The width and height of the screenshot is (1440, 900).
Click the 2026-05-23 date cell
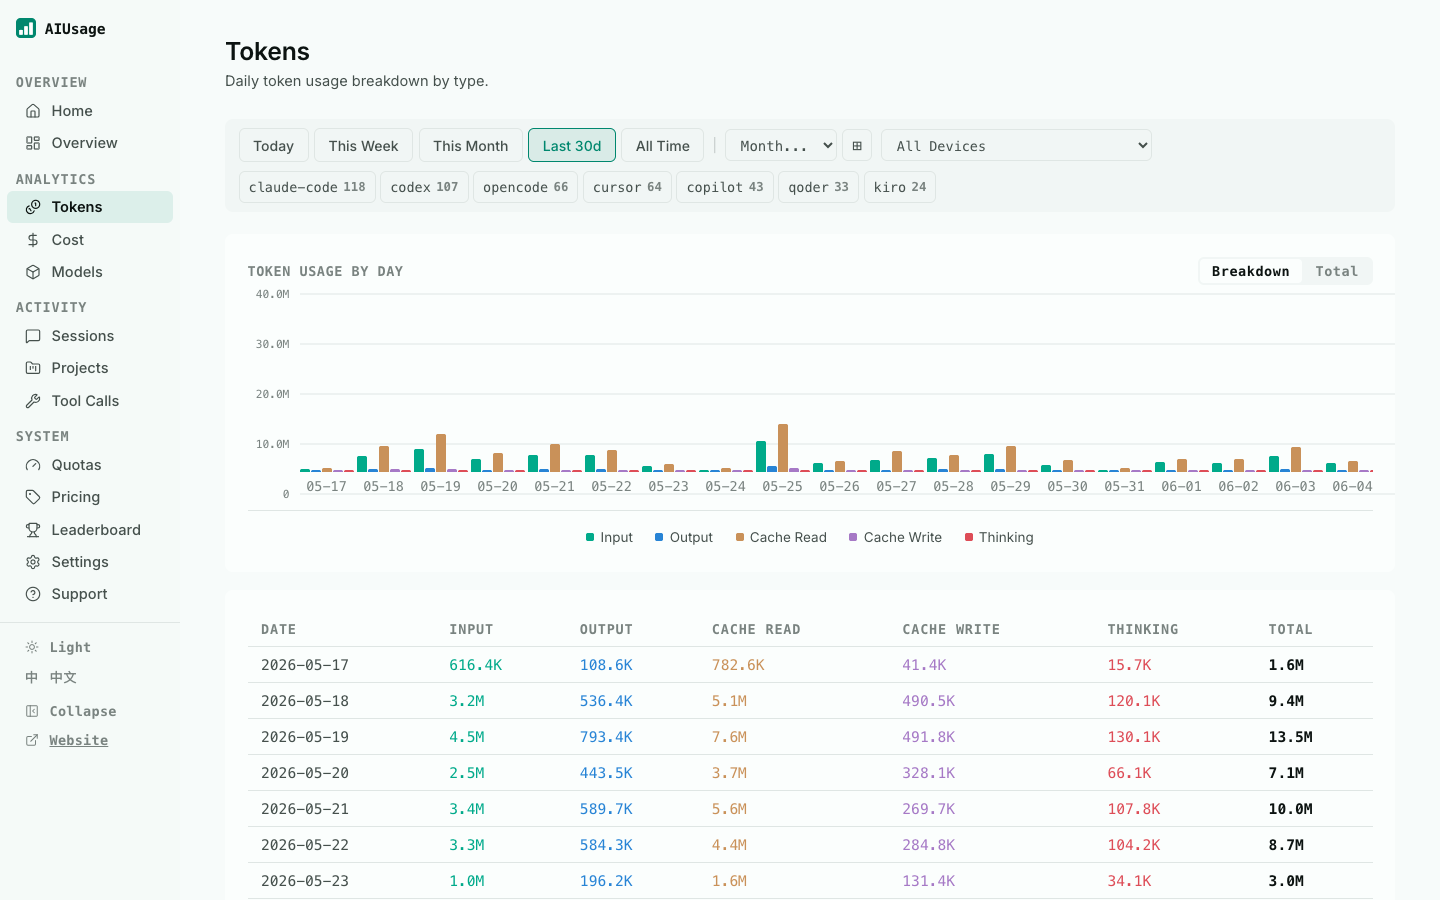click(305, 881)
